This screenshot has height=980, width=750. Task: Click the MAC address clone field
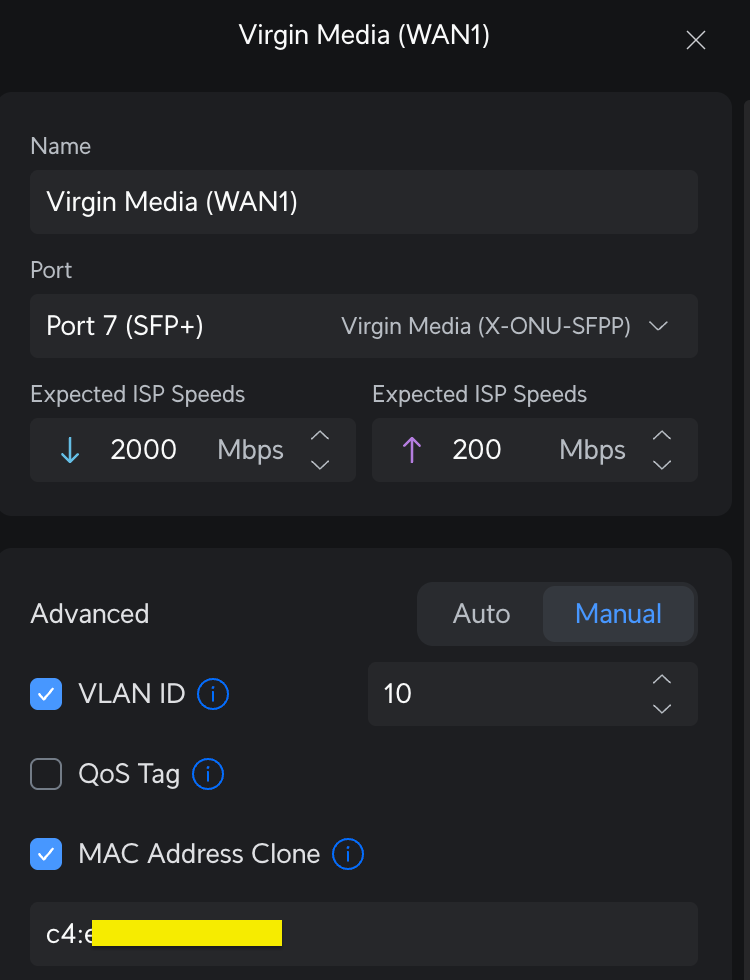click(x=364, y=933)
